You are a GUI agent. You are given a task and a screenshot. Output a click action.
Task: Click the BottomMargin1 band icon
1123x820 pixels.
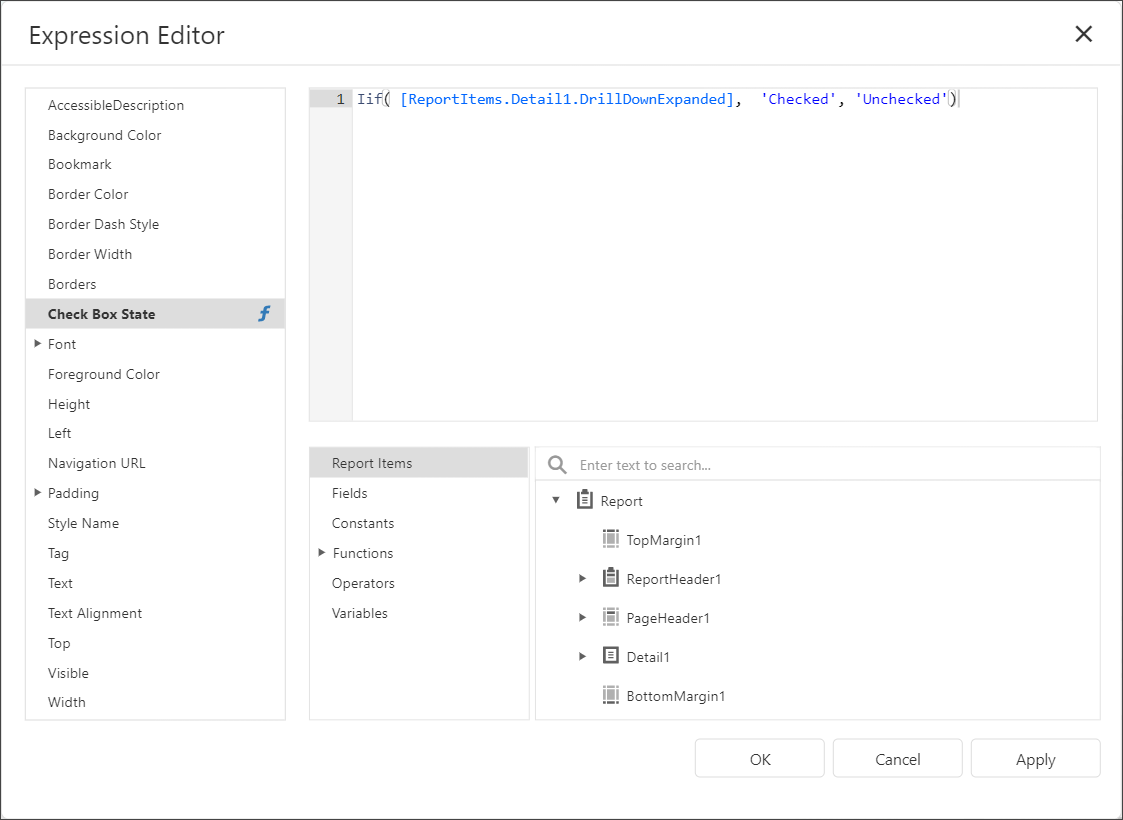click(611, 695)
